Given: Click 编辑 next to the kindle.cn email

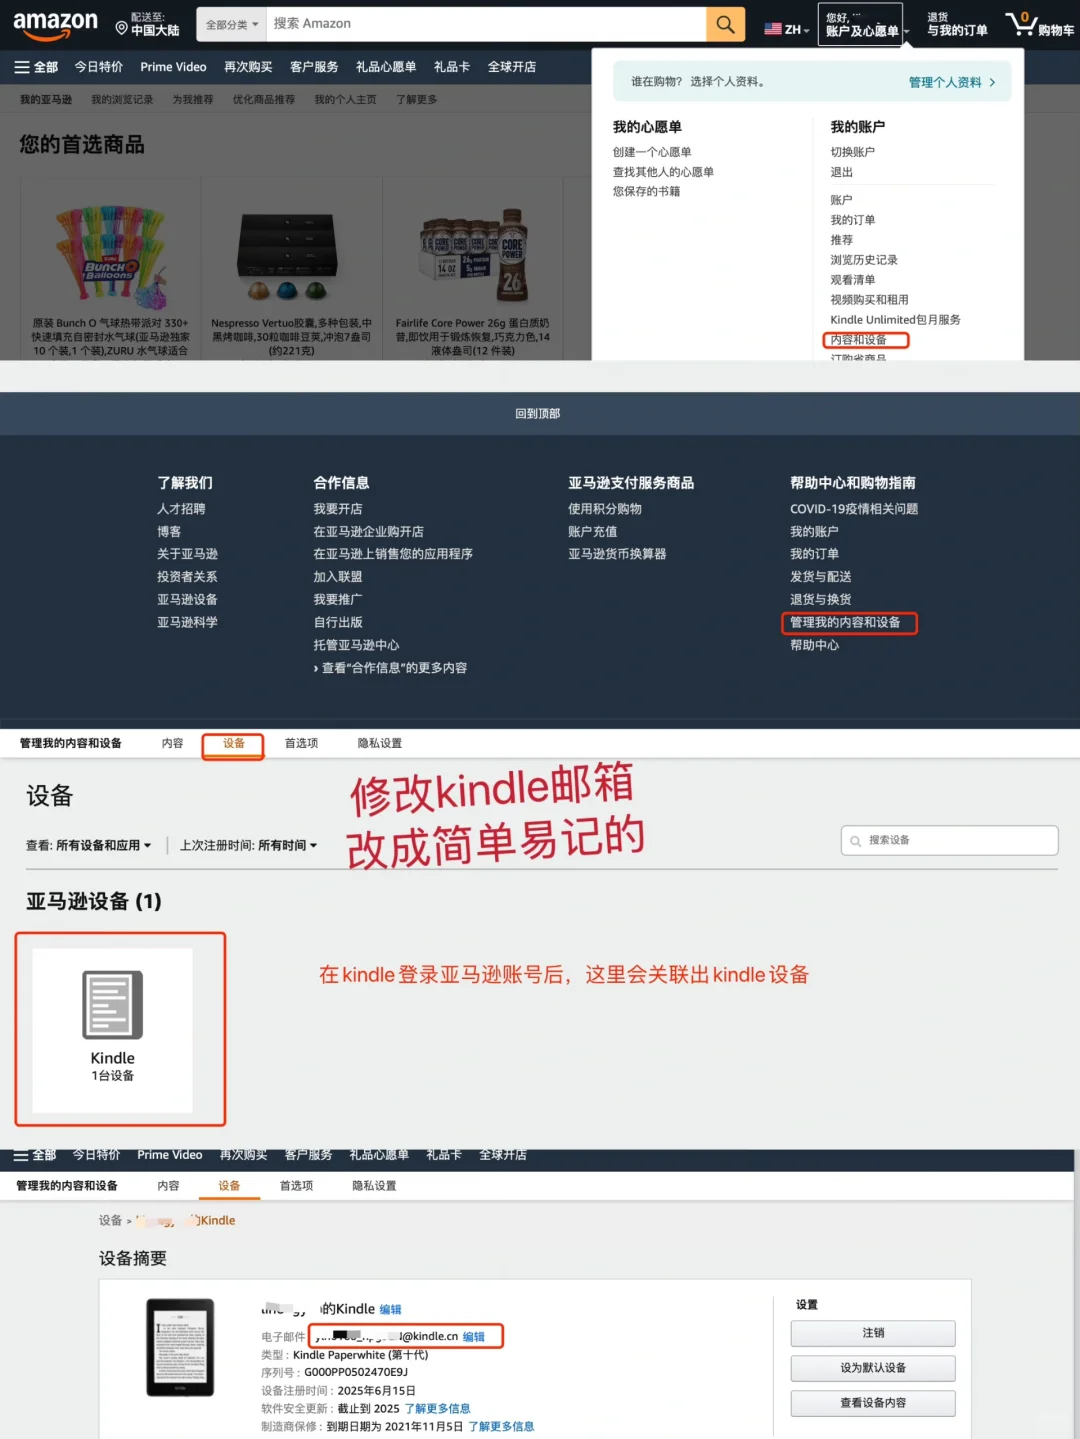Looking at the screenshot, I should click(473, 1336).
